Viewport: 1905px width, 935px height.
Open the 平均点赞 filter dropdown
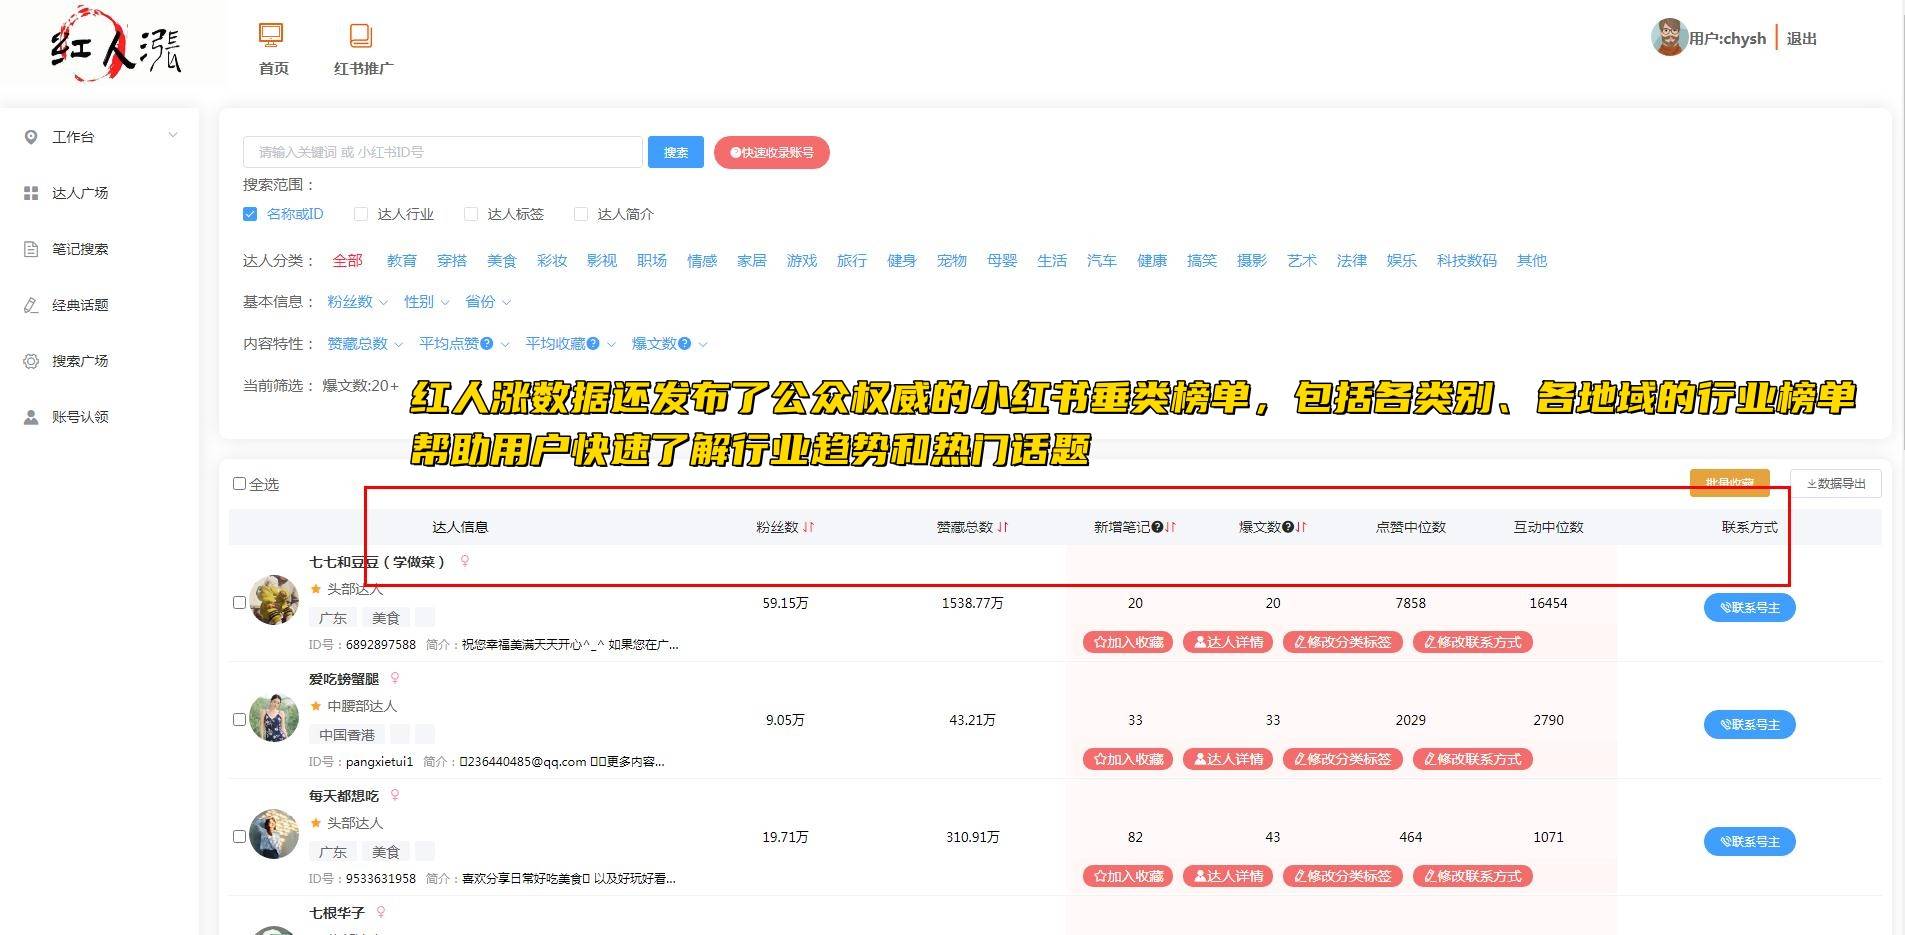(464, 344)
